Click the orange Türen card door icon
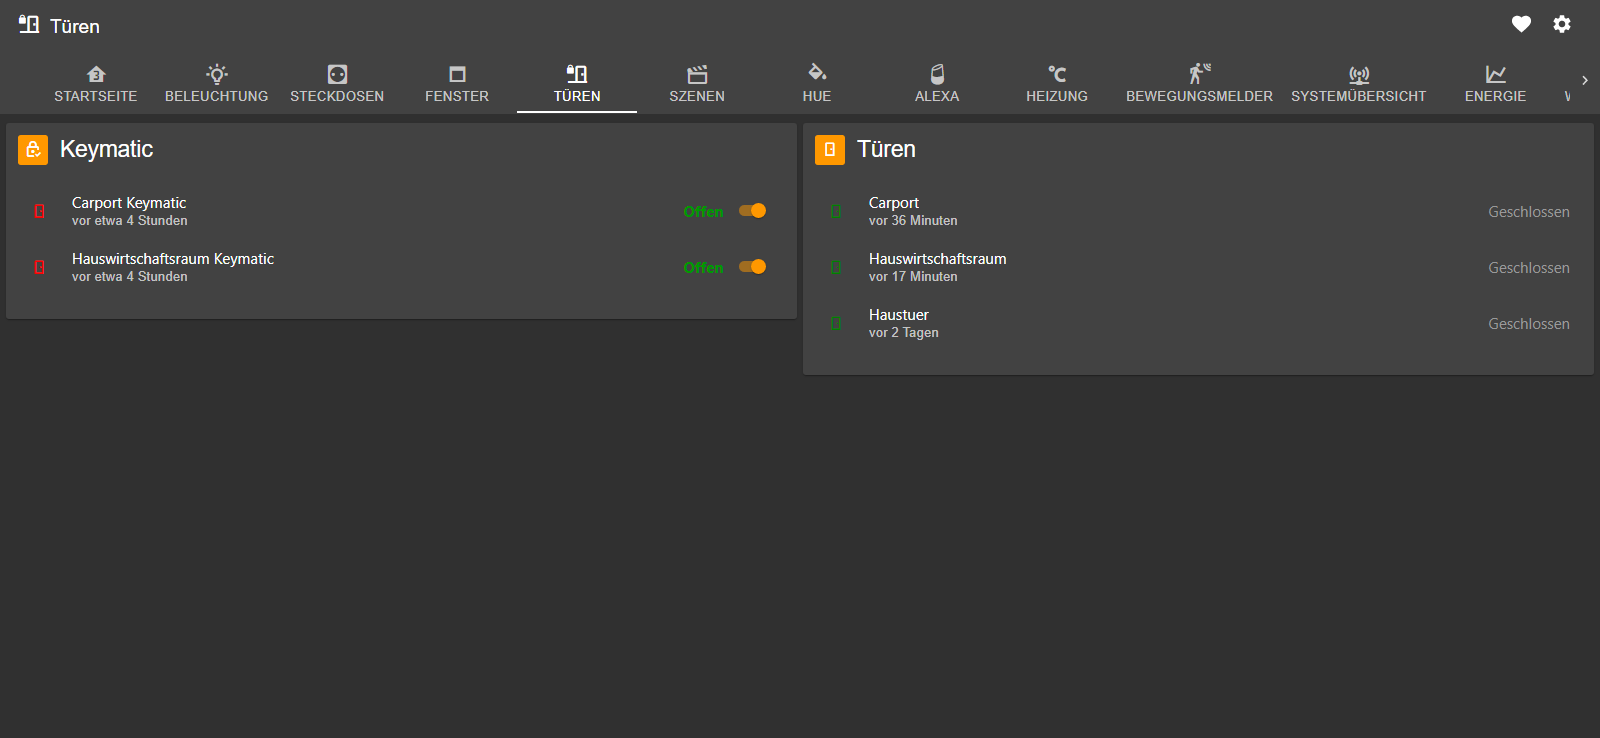Viewport: 1600px width, 738px height. 830,150
